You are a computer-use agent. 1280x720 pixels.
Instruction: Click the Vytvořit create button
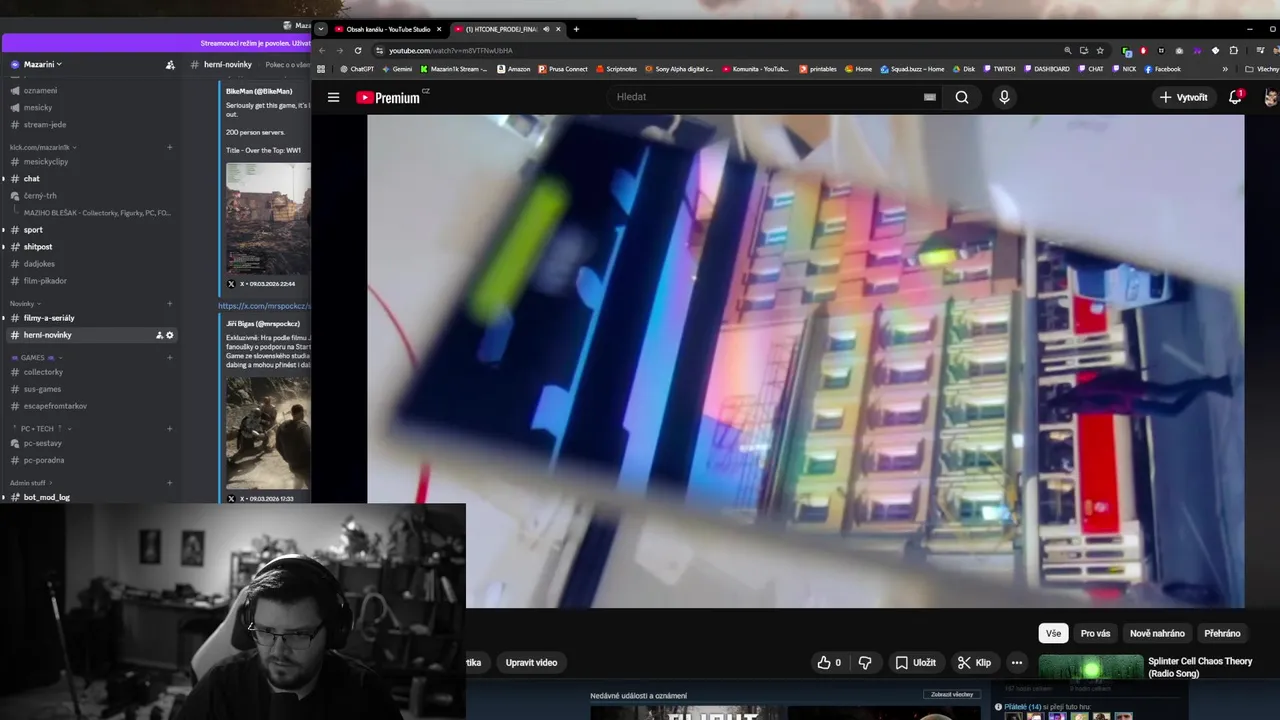click(x=1184, y=97)
